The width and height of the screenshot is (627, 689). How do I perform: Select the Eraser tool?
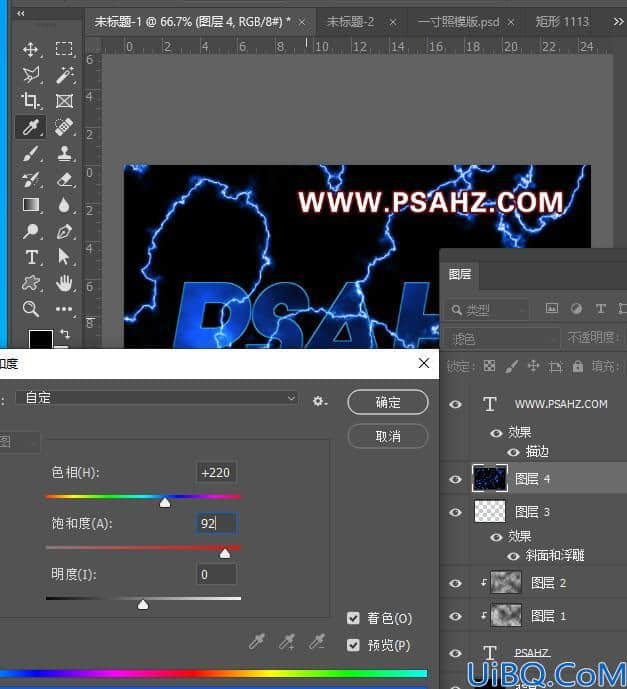click(64, 180)
